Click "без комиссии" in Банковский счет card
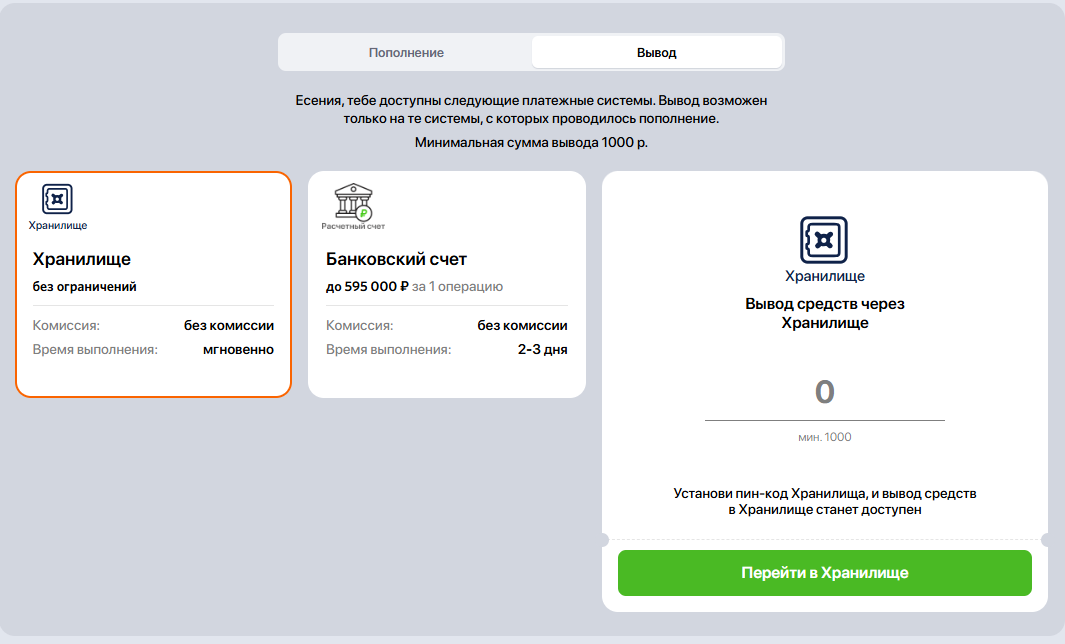This screenshot has height=644, width=1065. [x=522, y=326]
